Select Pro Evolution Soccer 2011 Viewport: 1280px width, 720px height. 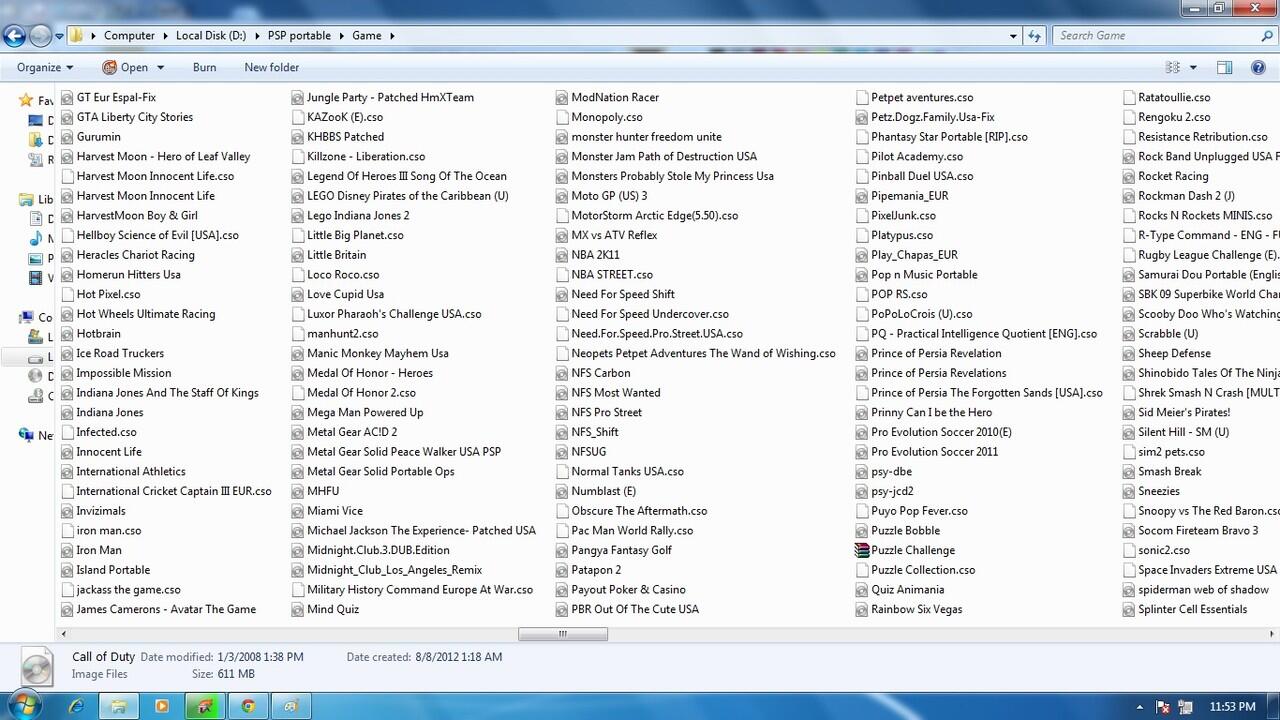pyautogui.click(x=934, y=452)
